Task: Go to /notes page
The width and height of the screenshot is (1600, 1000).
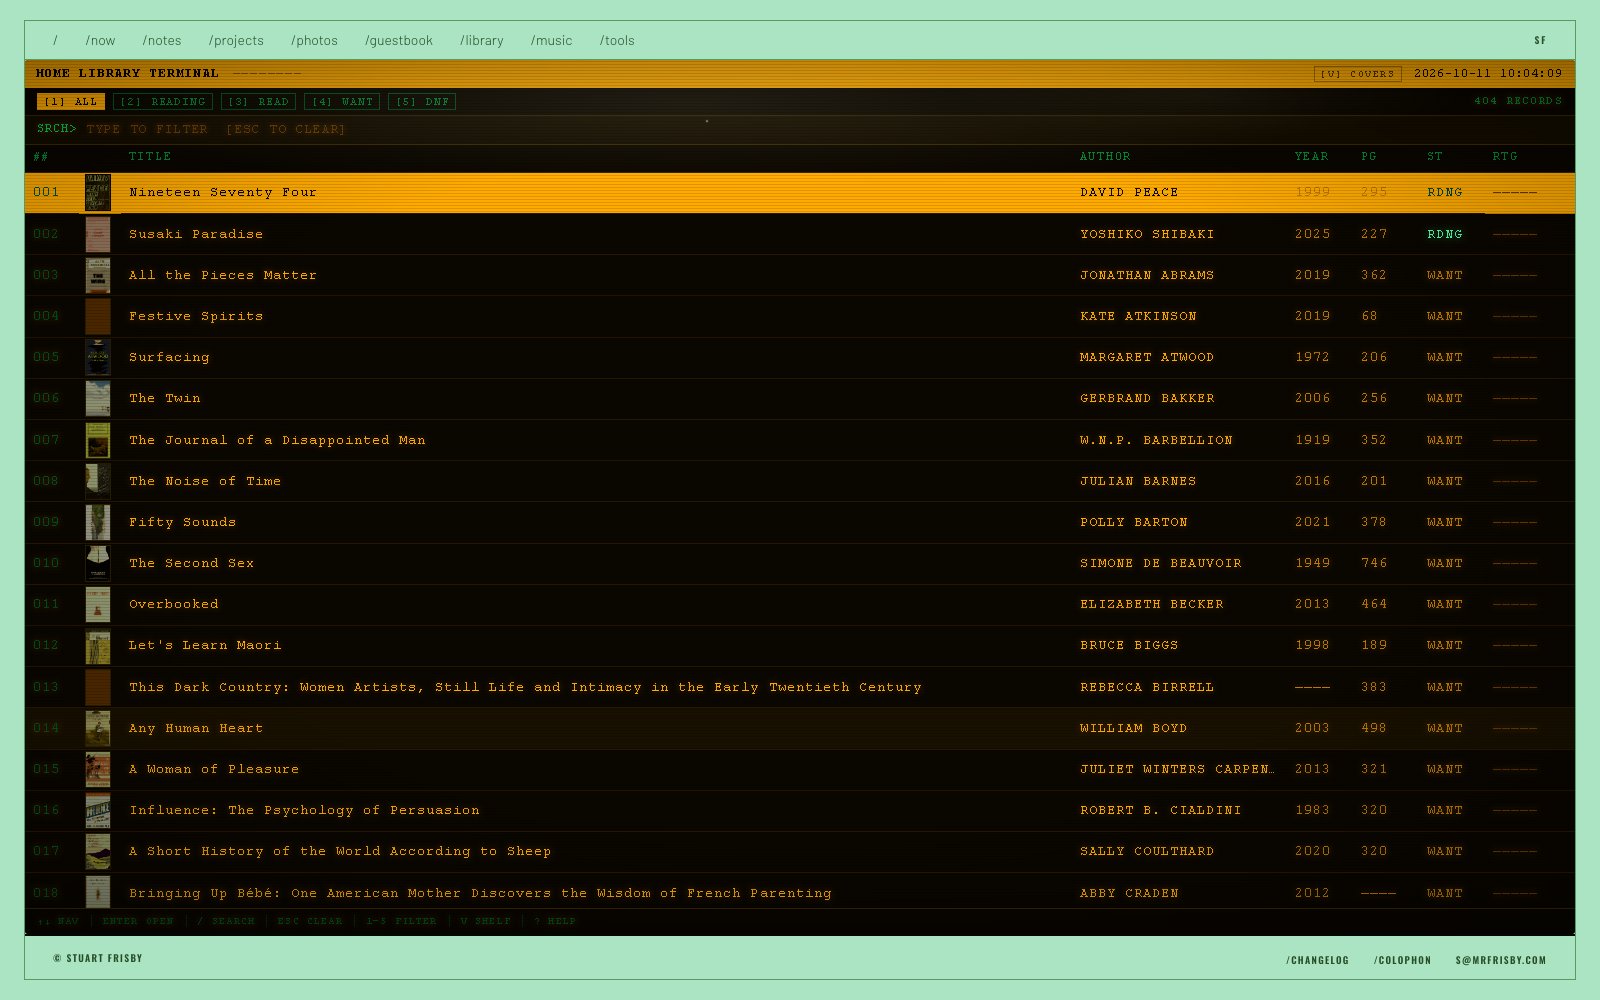Action: point(162,41)
